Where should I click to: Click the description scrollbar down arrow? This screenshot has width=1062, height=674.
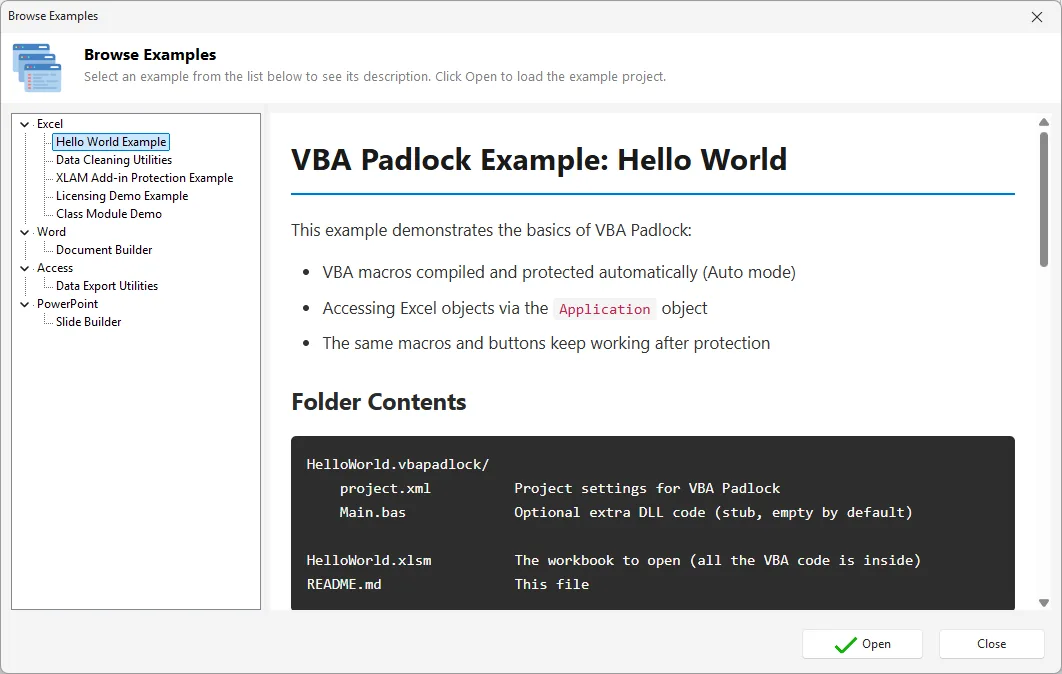[x=1044, y=602]
